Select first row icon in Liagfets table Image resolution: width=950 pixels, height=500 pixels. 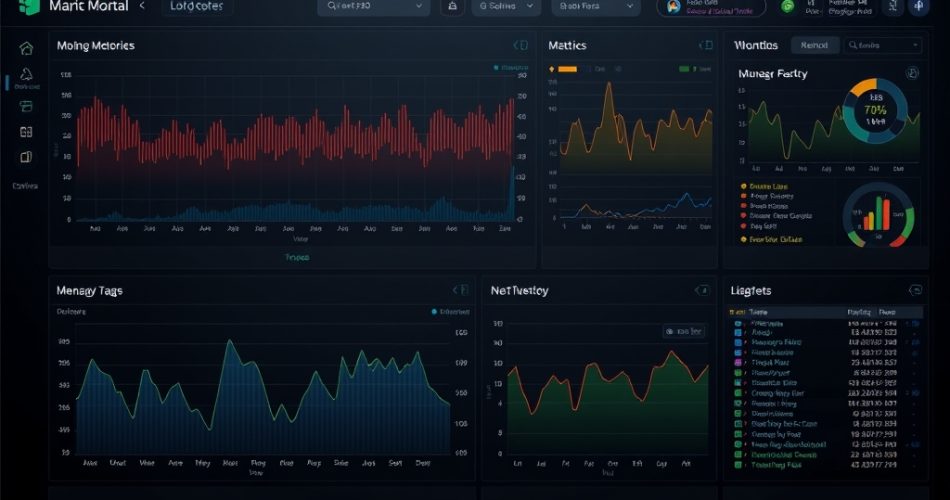[738, 324]
